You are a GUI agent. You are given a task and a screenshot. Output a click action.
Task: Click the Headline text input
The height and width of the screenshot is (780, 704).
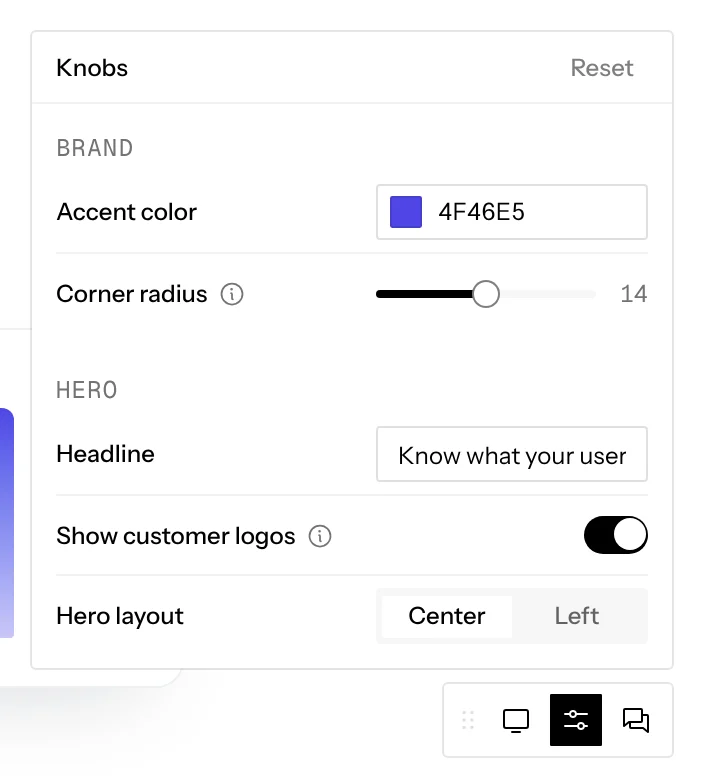511,454
